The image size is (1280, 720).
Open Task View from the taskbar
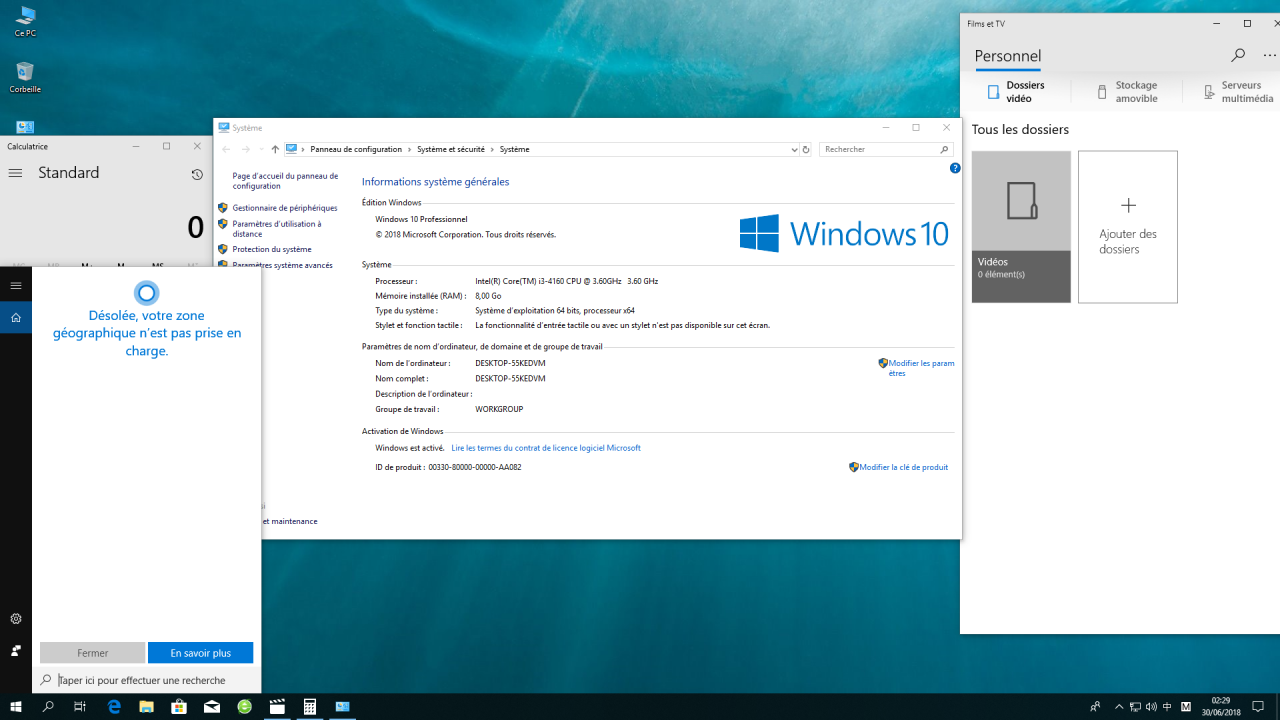(x=80, y=706)
